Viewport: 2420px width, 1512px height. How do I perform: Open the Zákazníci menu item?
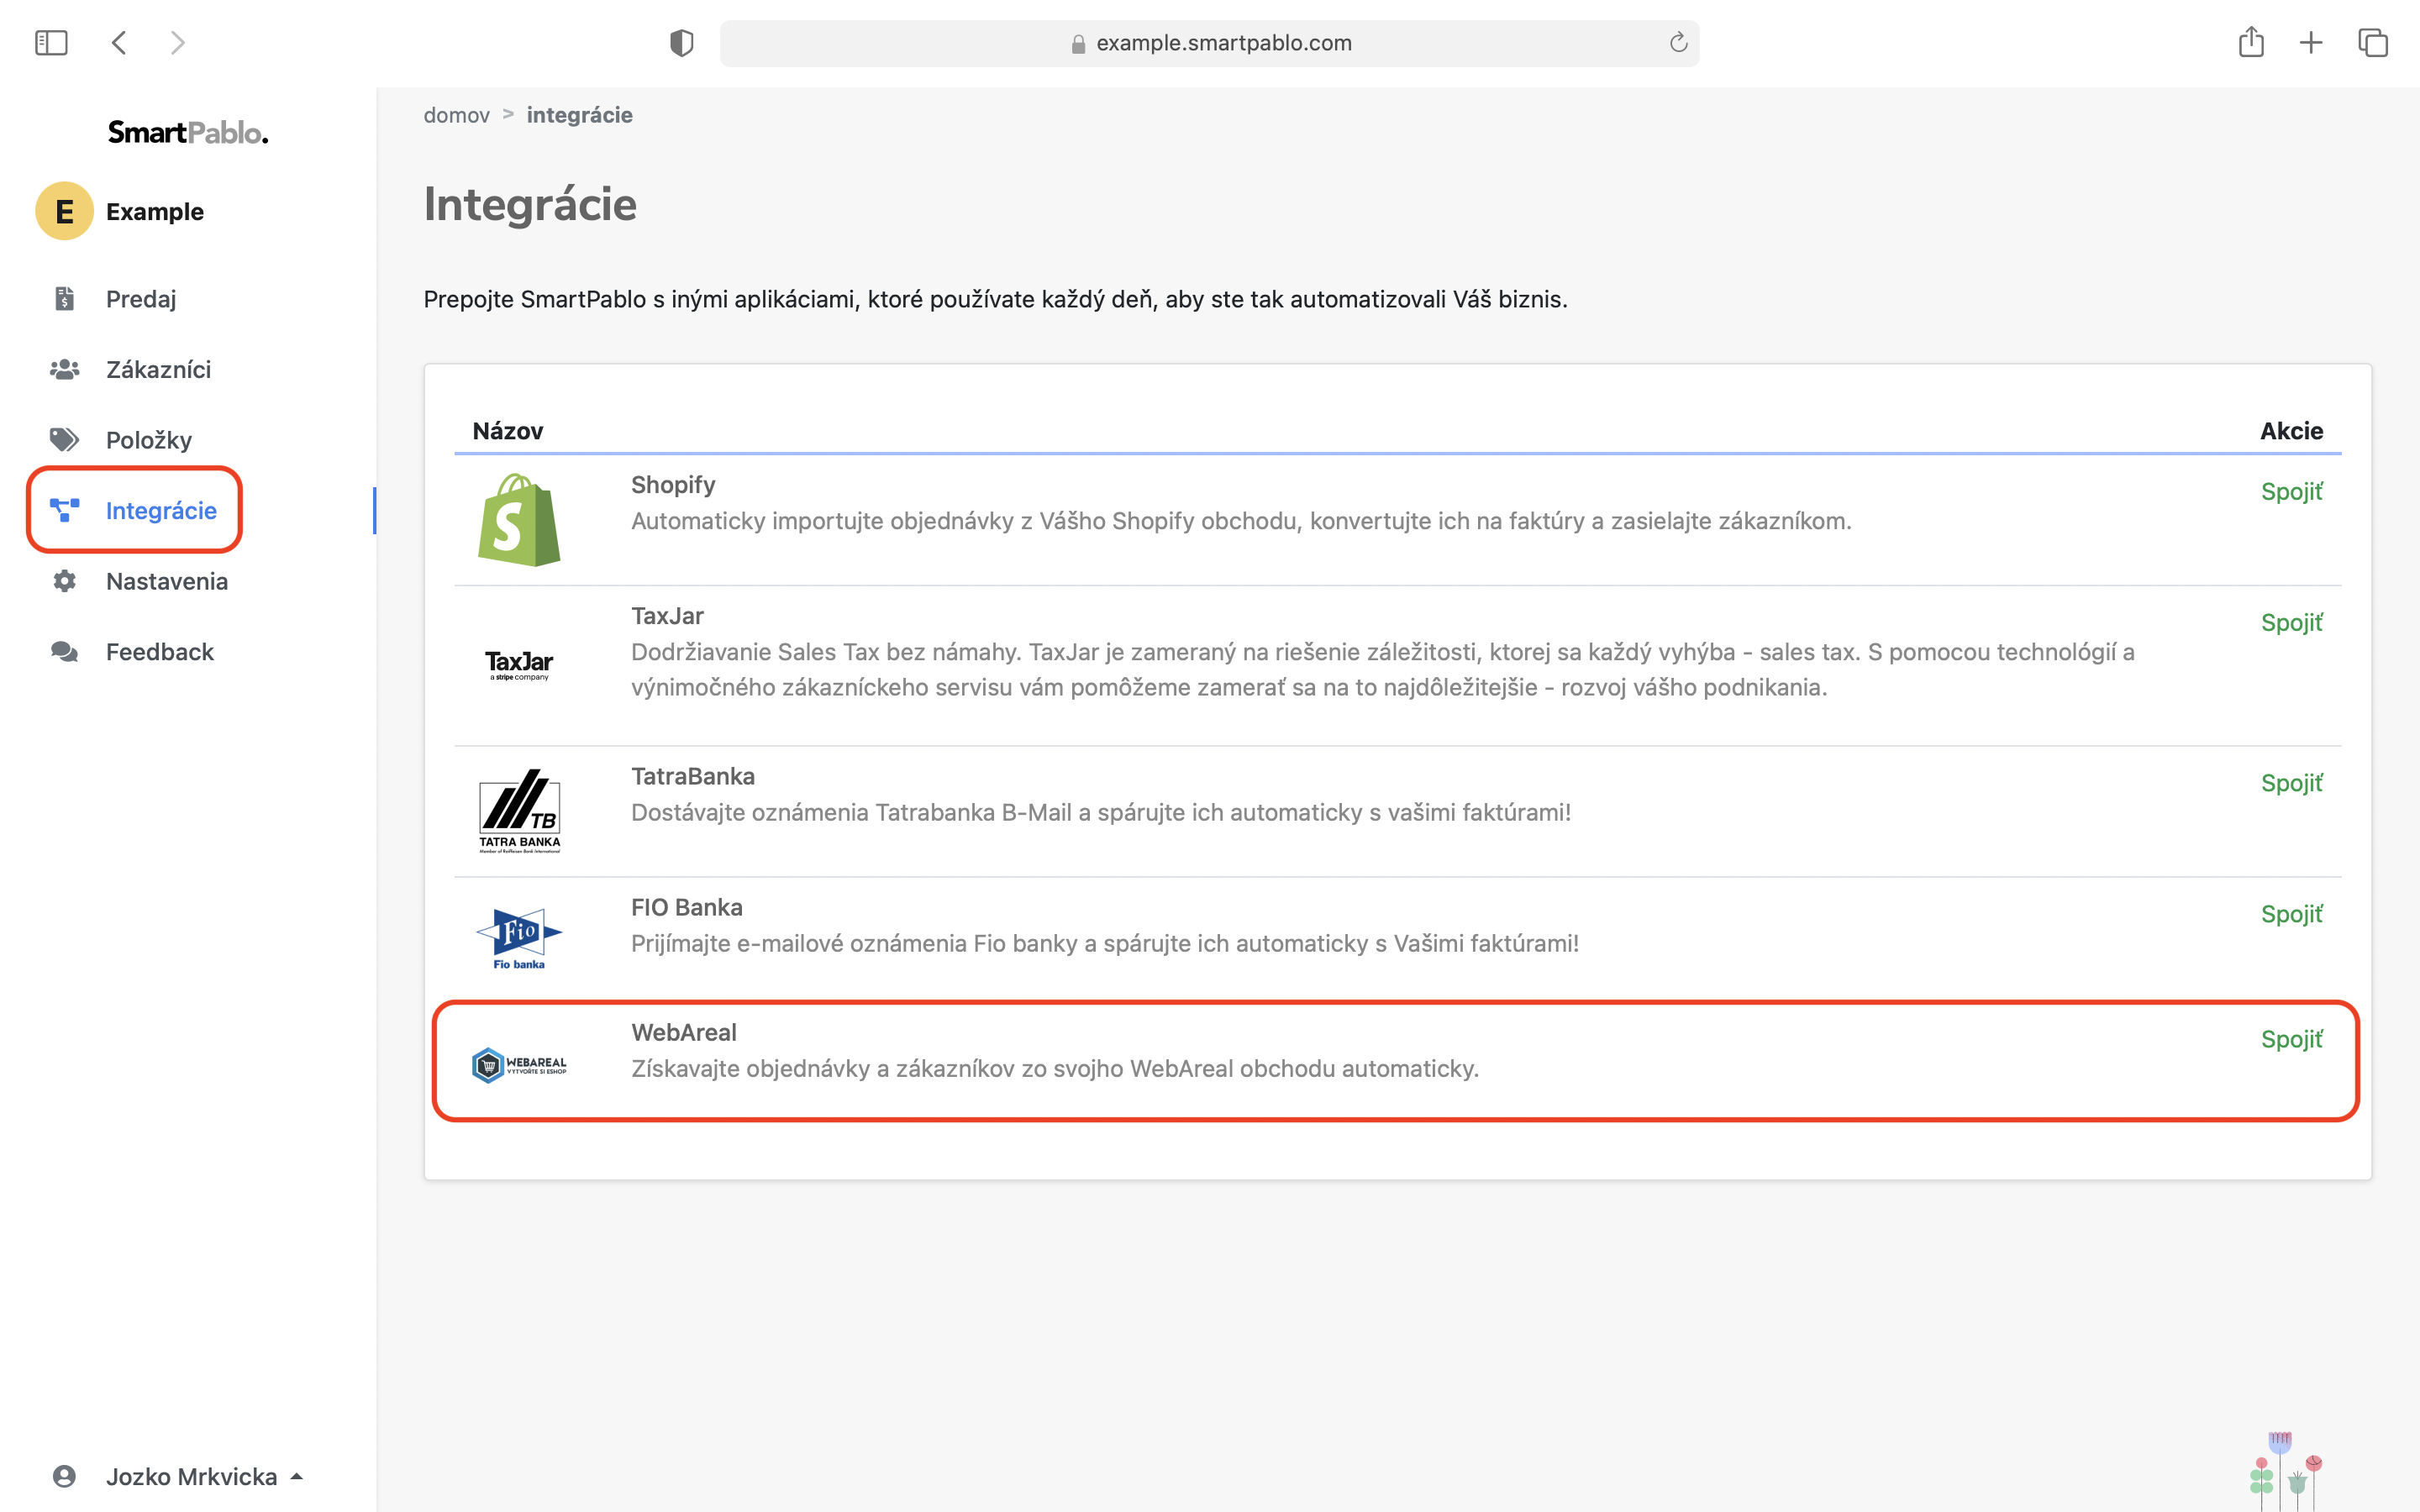[158, 370]
